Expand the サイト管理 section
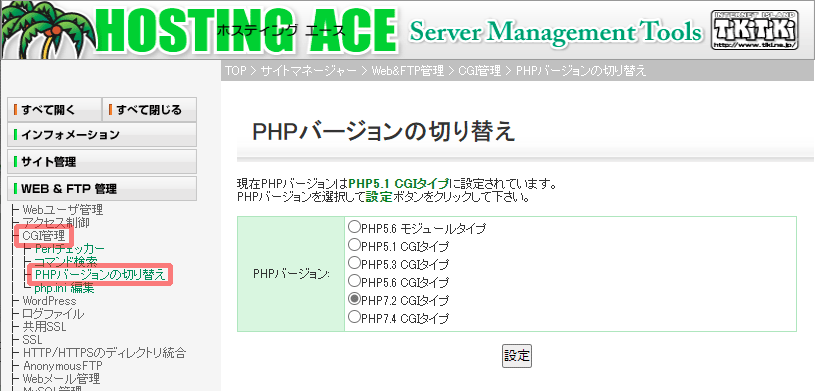 pyautogui.click(x=102, y=162)
